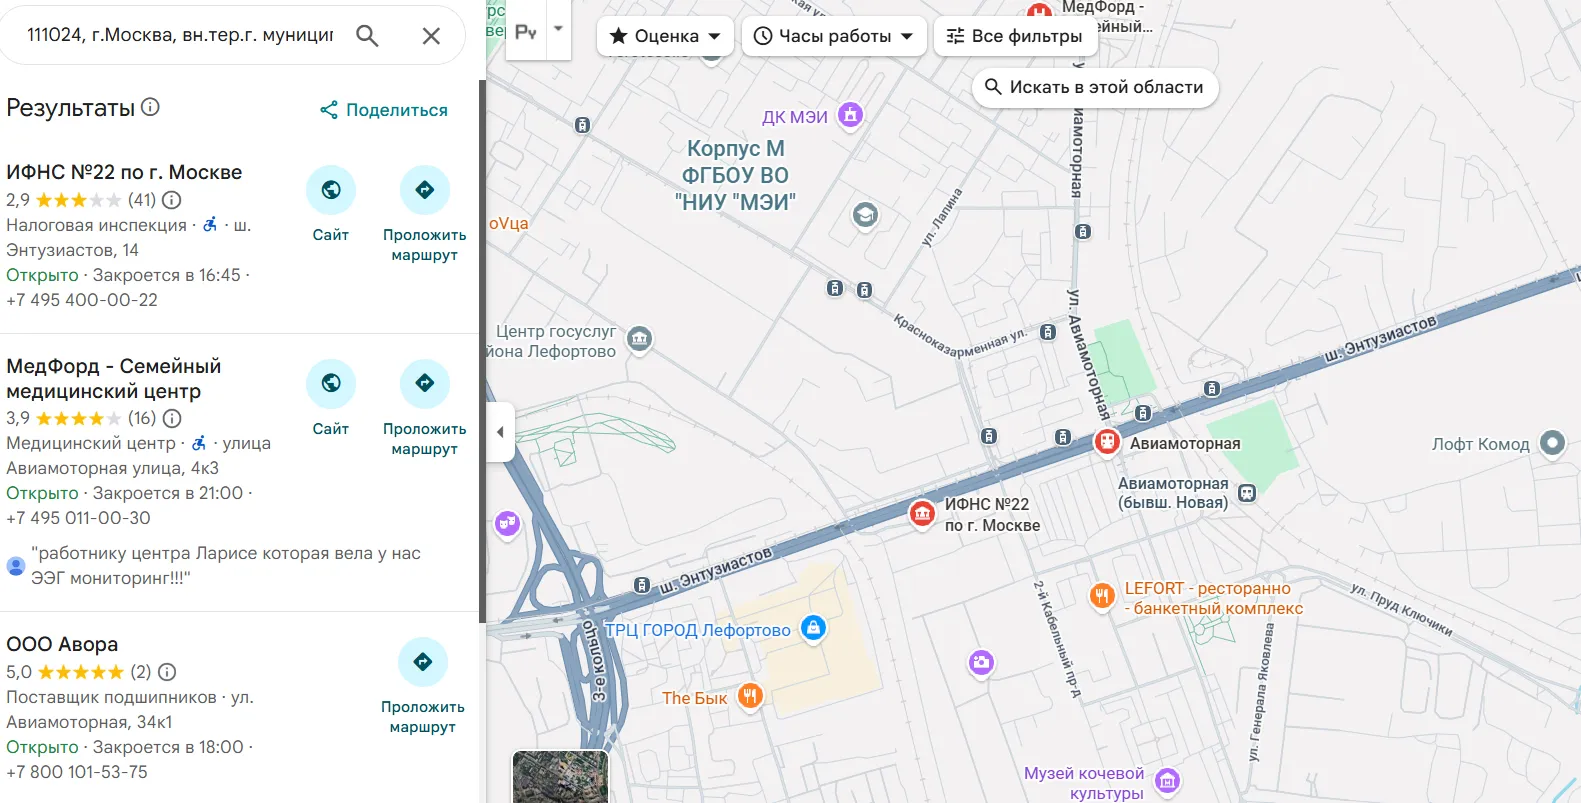
Task: Open the website for ИФНС №22 по г. Москве
Action: pyautogui.click(x=331, y=190)
